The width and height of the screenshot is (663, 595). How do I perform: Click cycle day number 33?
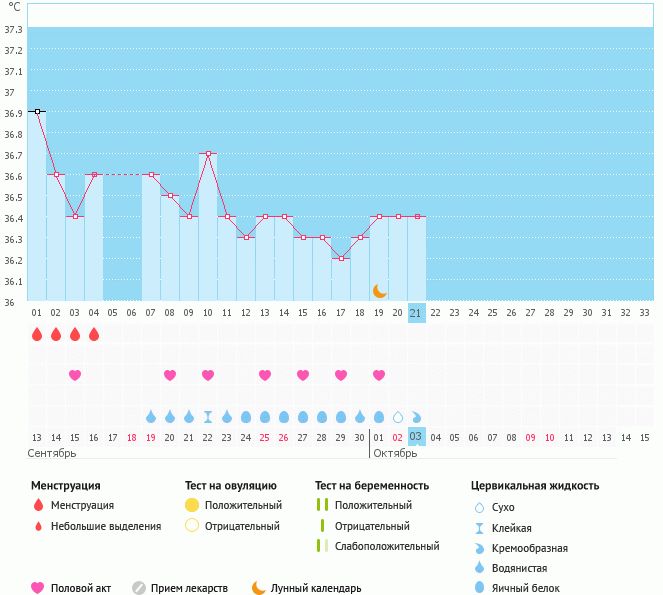(644, 313)
